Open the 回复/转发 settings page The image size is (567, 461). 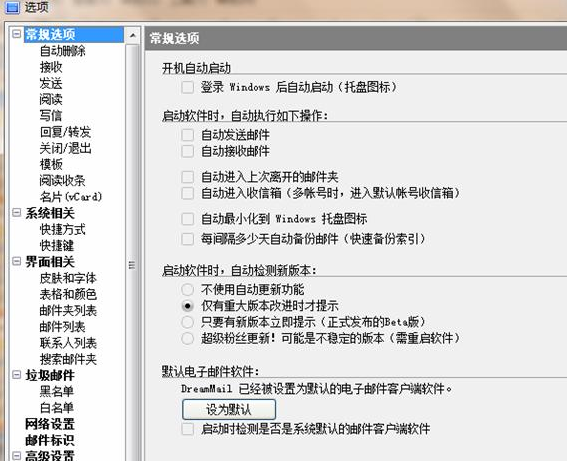(x=65, y=132)
